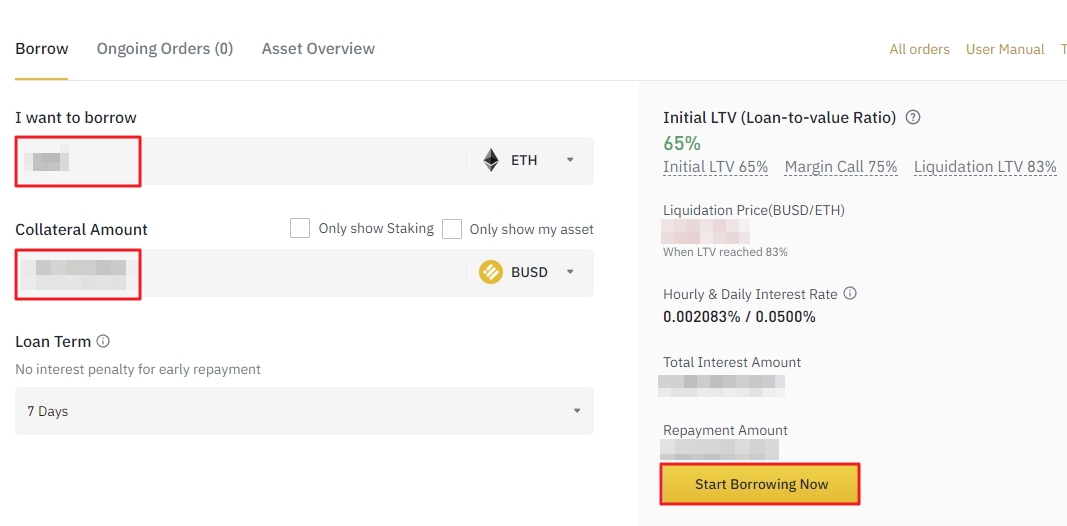Expand the 7 Days loan term dropdown
1067x526 pixels.
[576, 411]
